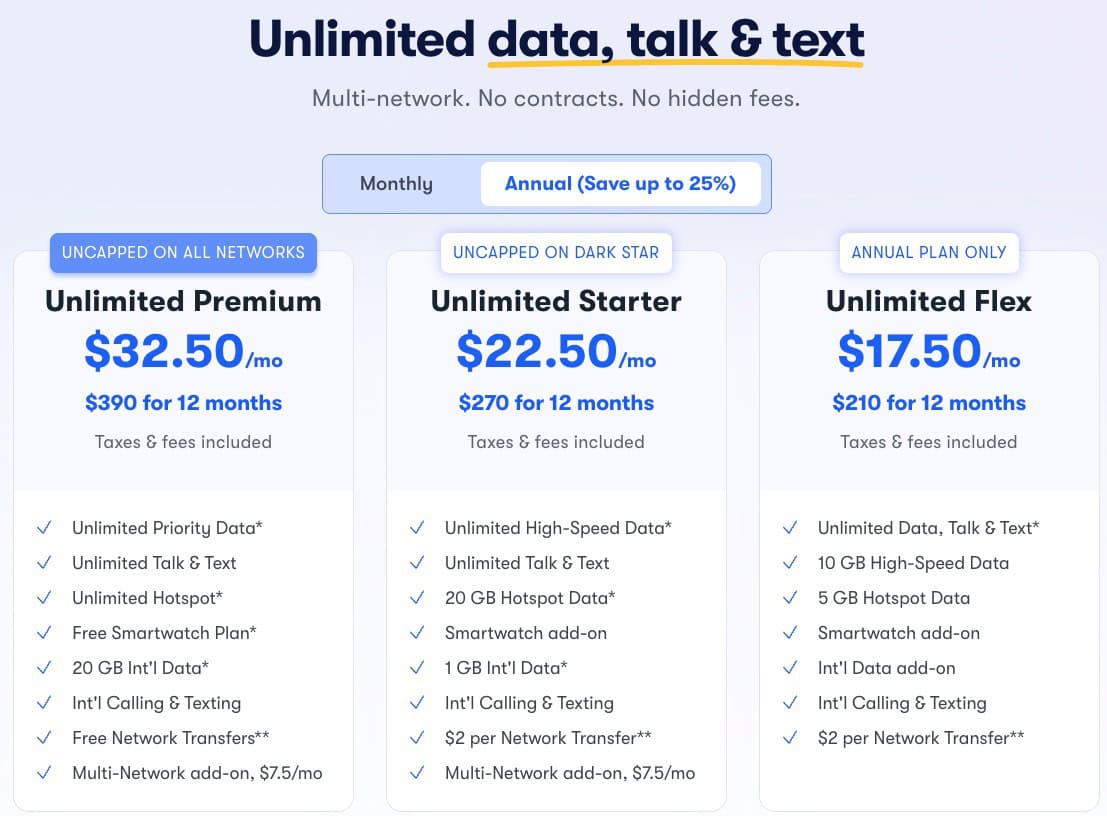This screenshot has width=1107, height=816.
Task: Click checkmark next to 1 GB Int'l Data
Action: (417, 668)
